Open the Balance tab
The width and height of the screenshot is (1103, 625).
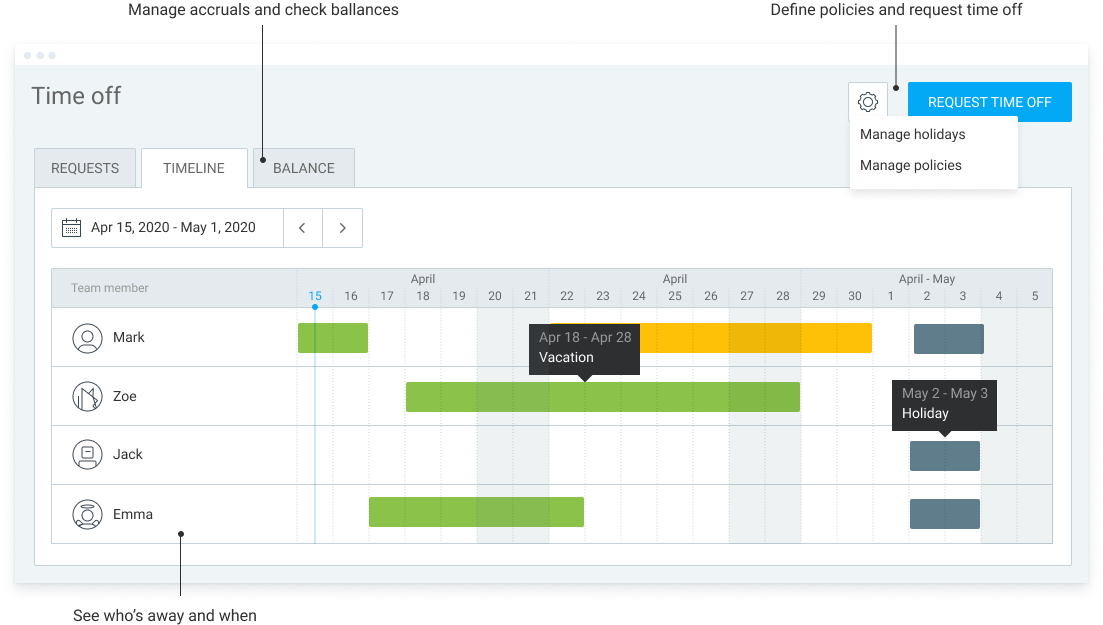click(x=304, y=168)
